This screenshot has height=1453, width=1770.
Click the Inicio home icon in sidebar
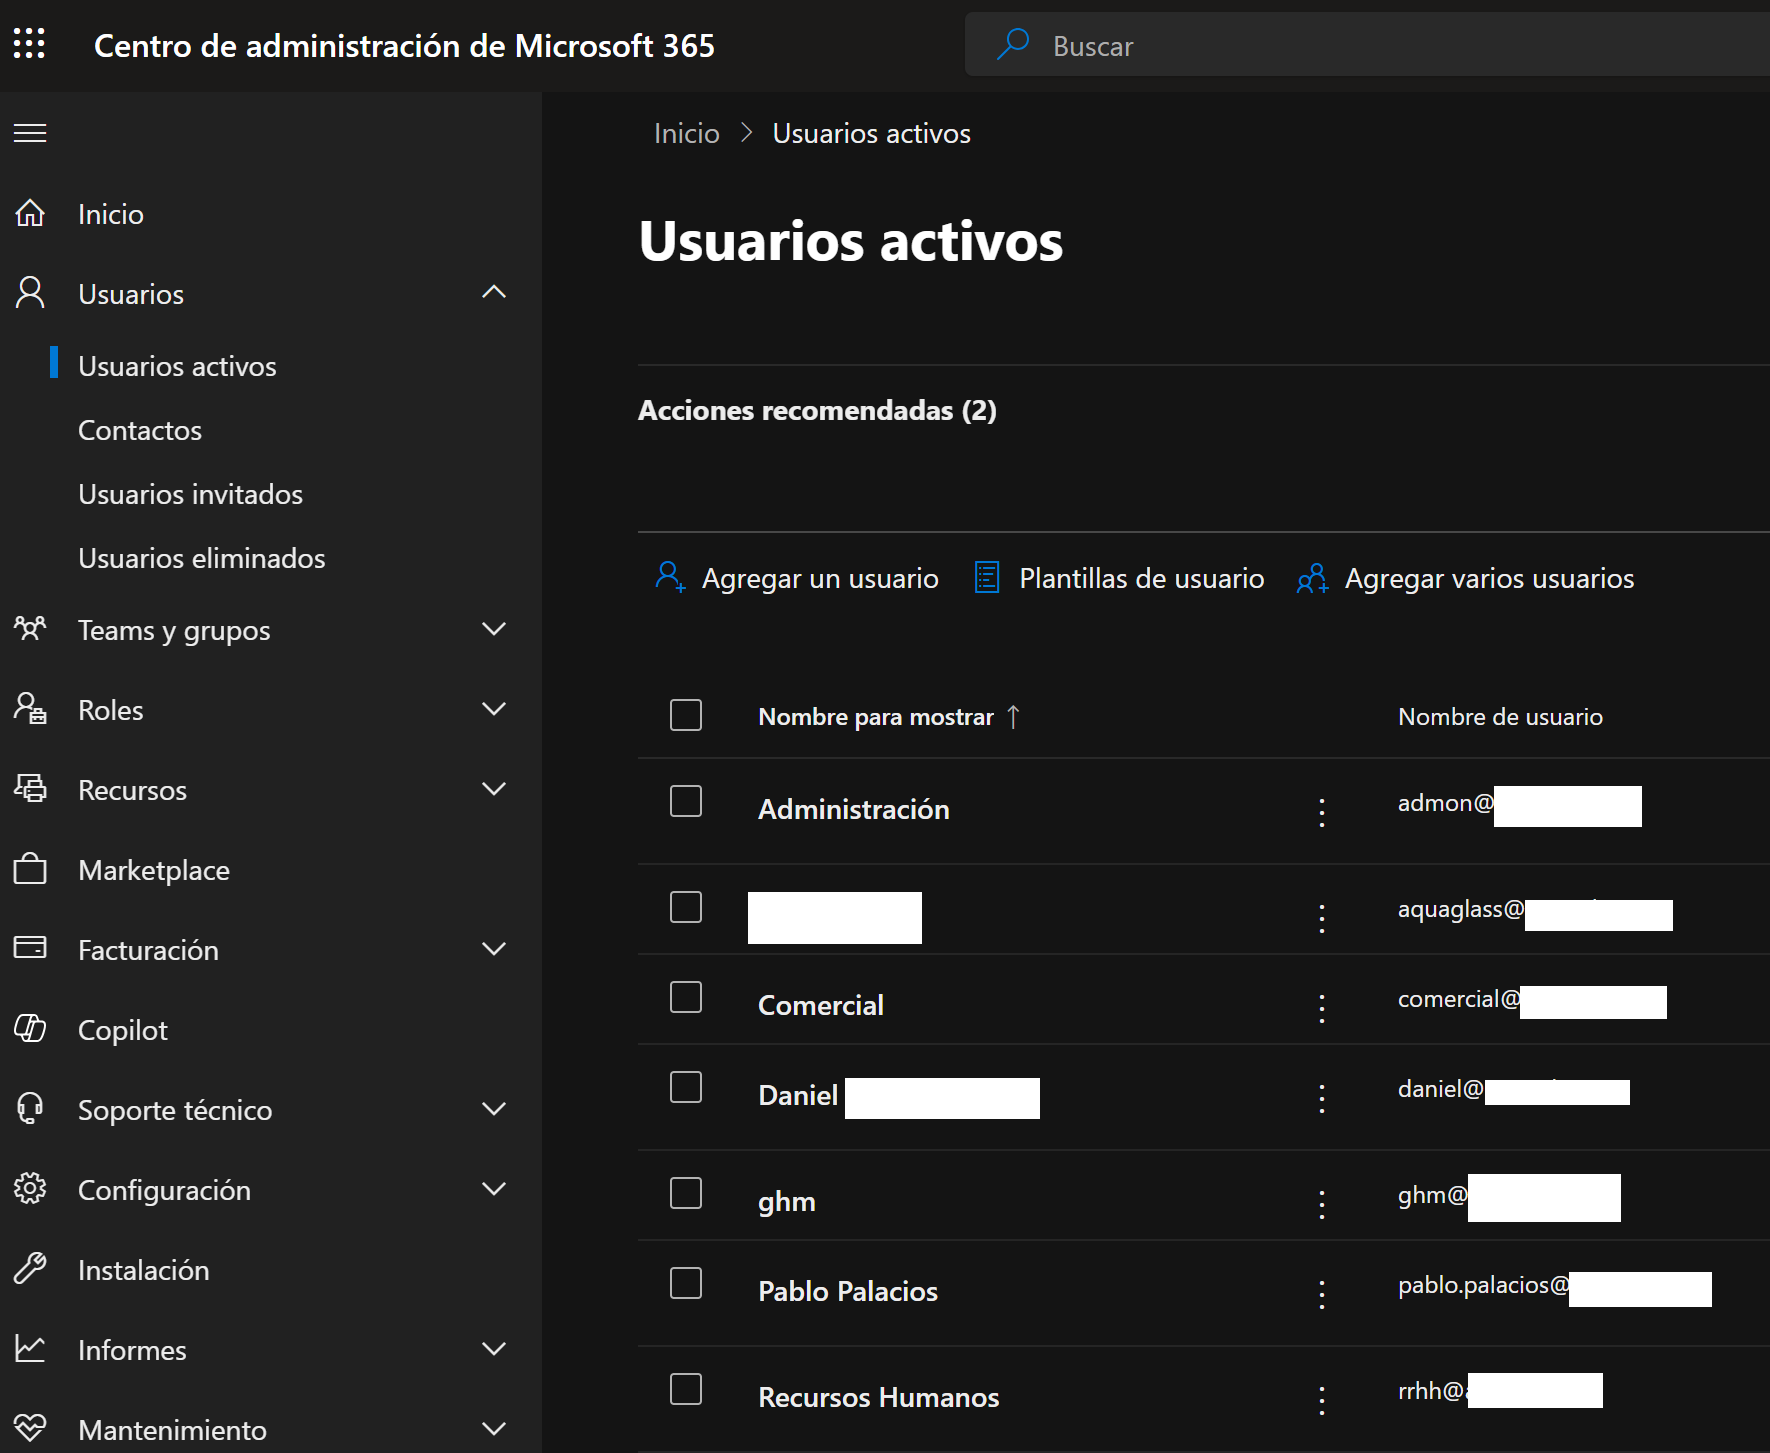pyautogui.click(x=30, y=213)
